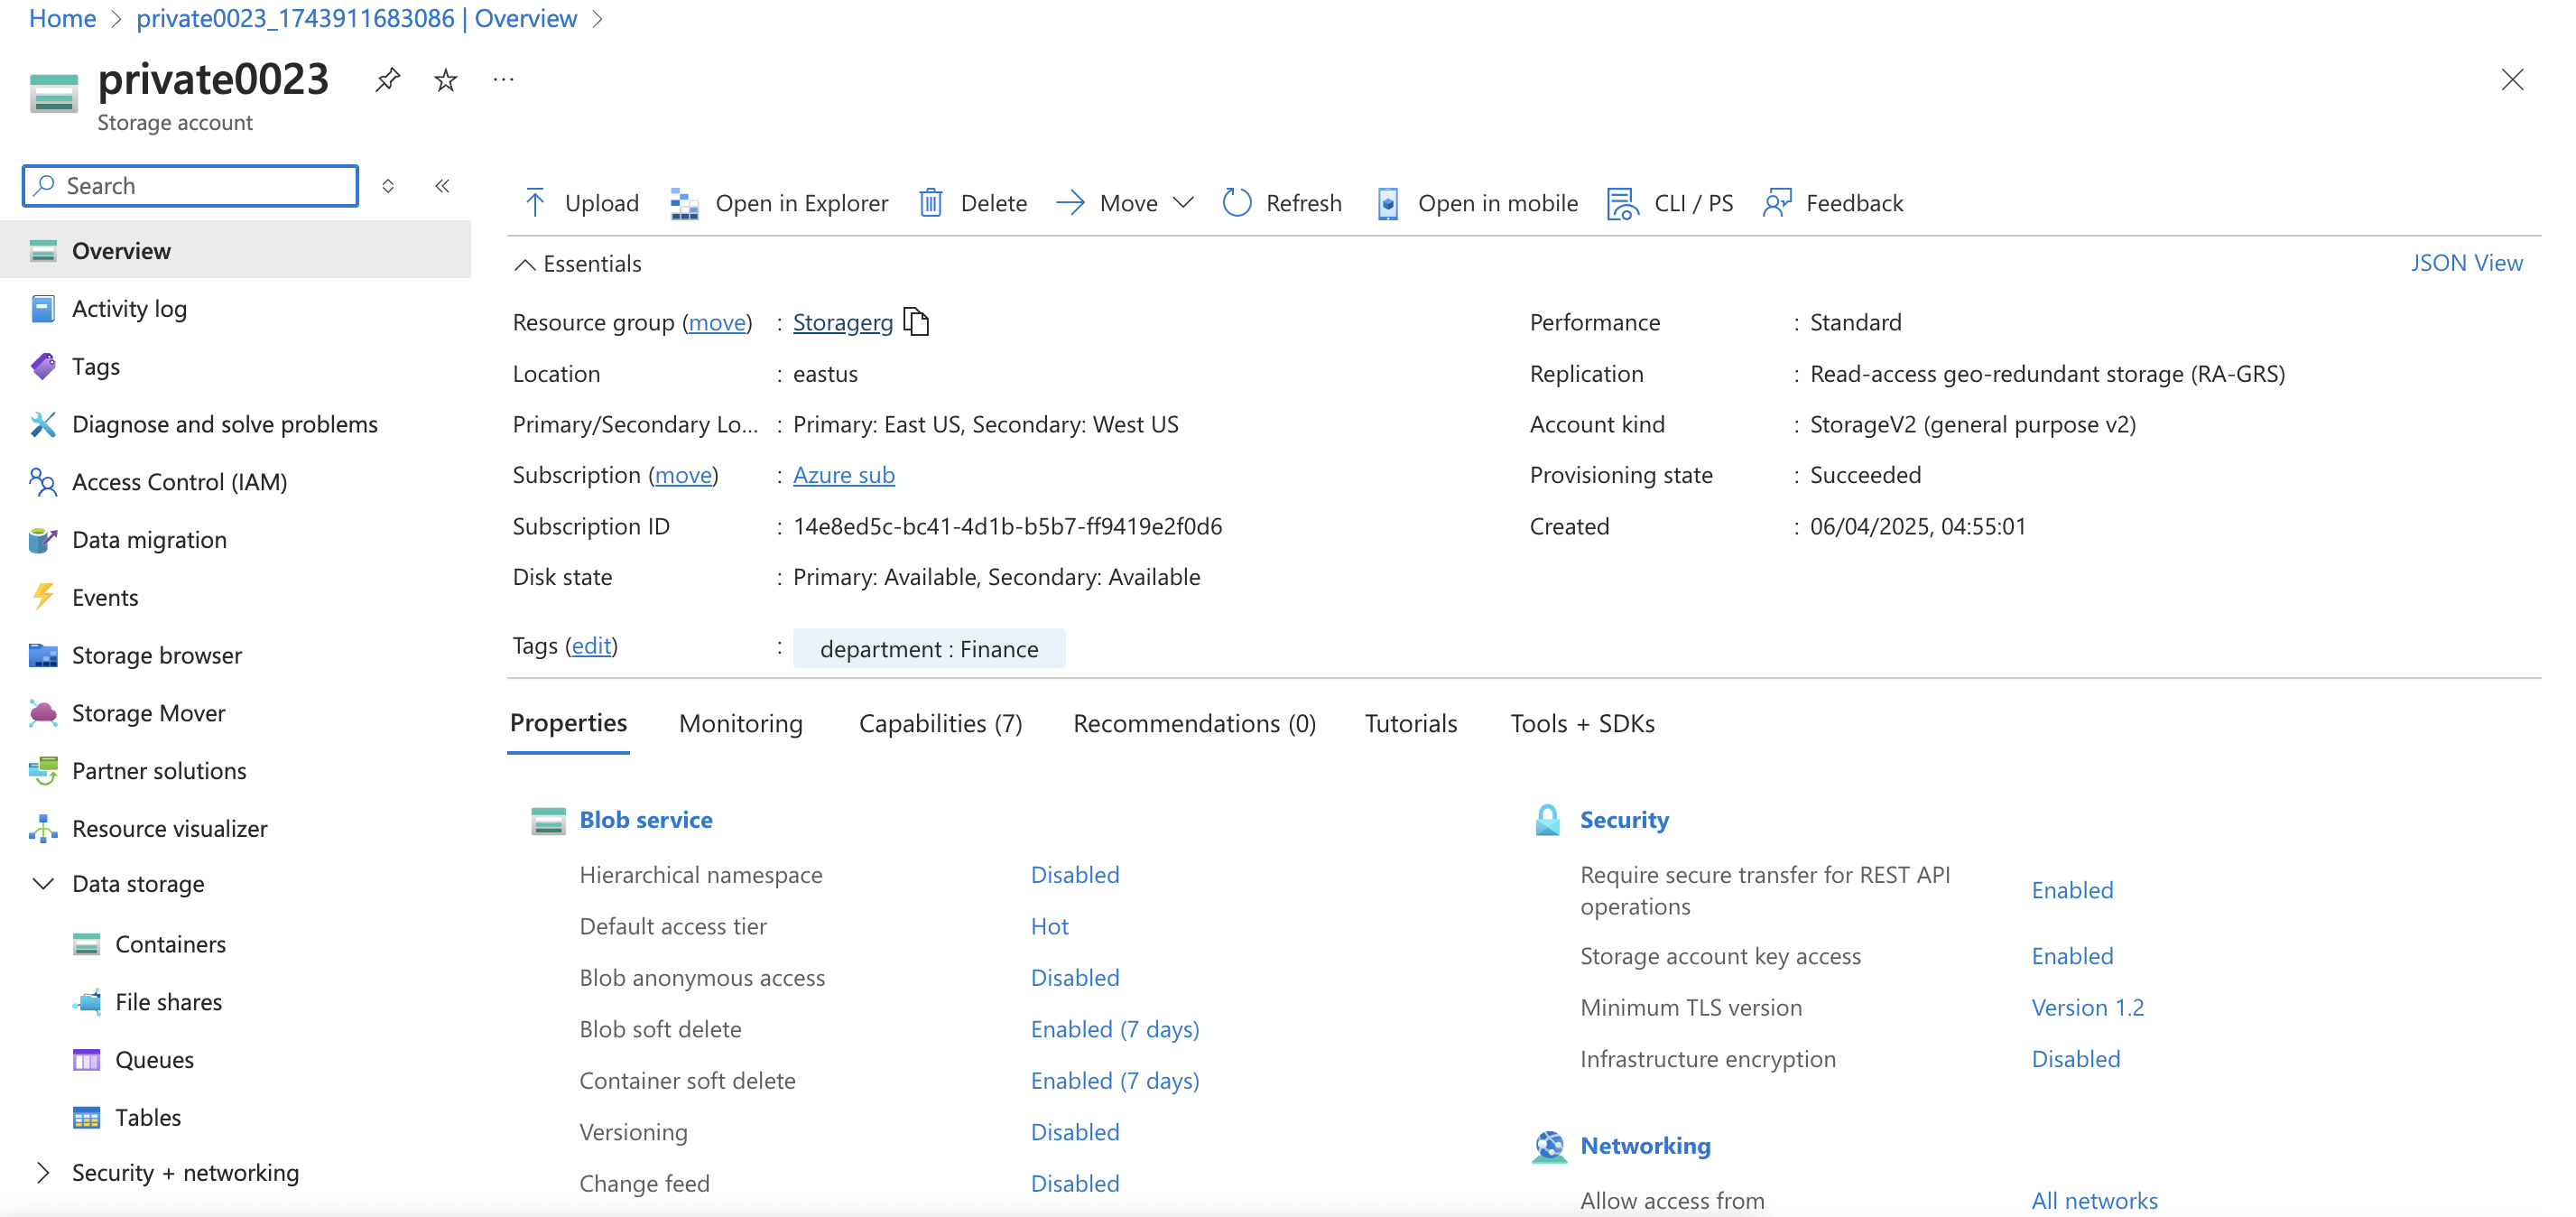2576x1217 pixels.
Task: Select Overview in the sidebar
Action: (x=236, y=251)
